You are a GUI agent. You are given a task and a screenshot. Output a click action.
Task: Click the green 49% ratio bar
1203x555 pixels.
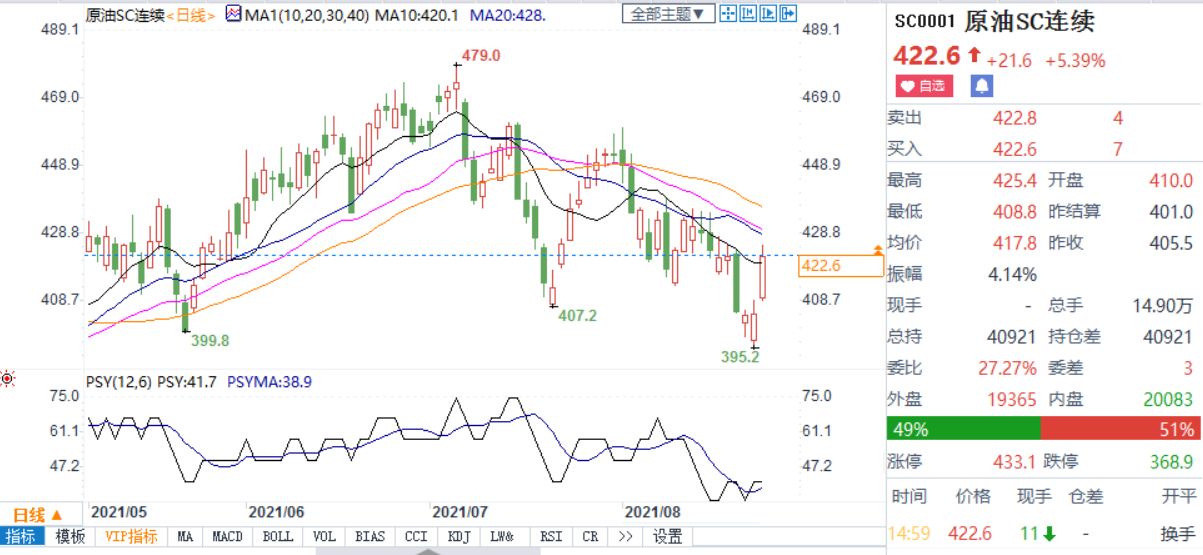pyautogui.click(x=963, y=429)
